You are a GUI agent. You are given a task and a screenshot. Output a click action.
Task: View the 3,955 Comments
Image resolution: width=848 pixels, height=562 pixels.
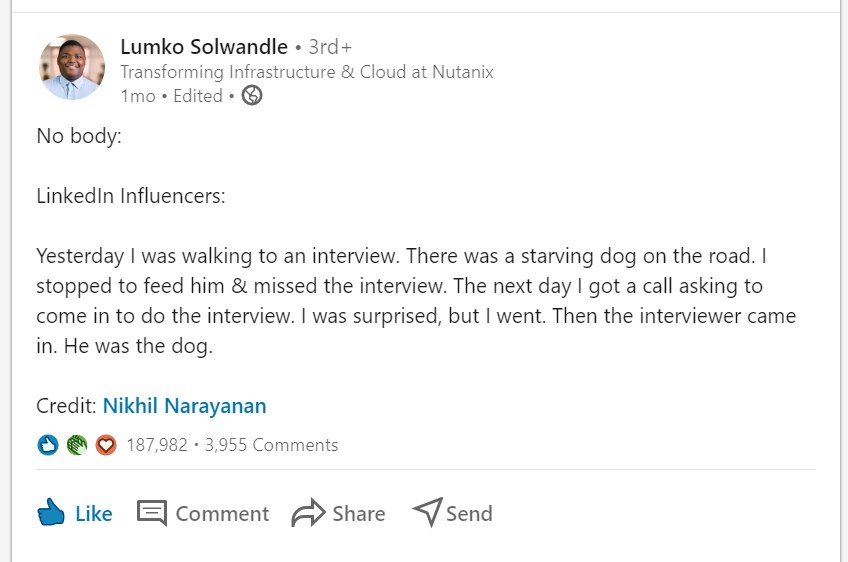271,445
